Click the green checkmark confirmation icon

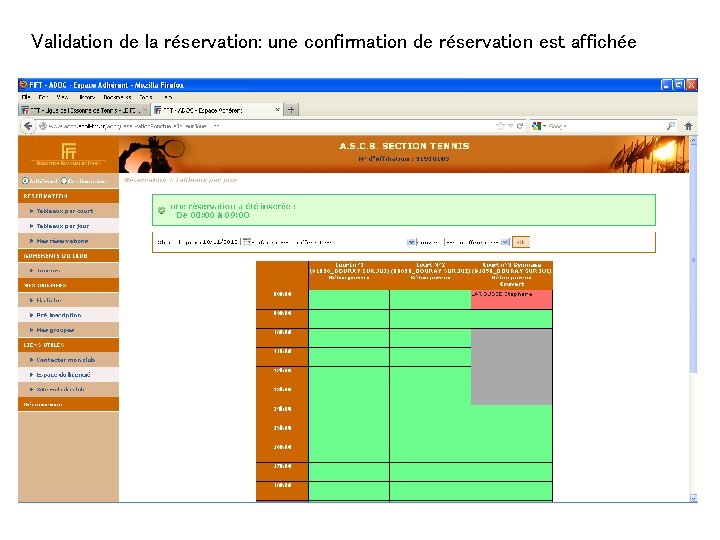coord(162,210)
